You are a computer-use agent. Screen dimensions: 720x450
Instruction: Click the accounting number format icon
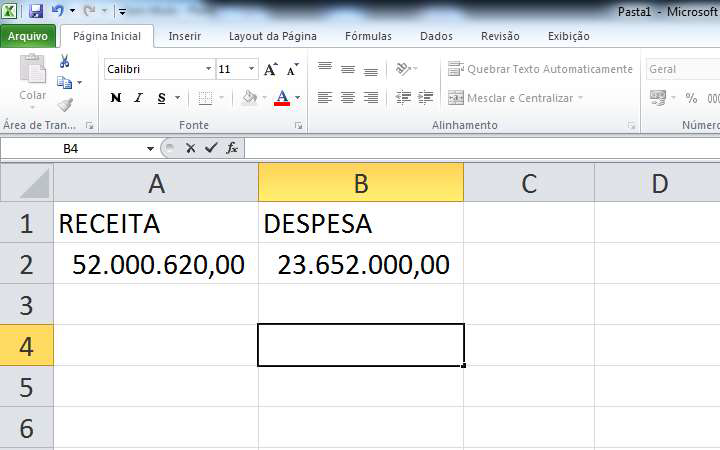(x=658, y=97)
